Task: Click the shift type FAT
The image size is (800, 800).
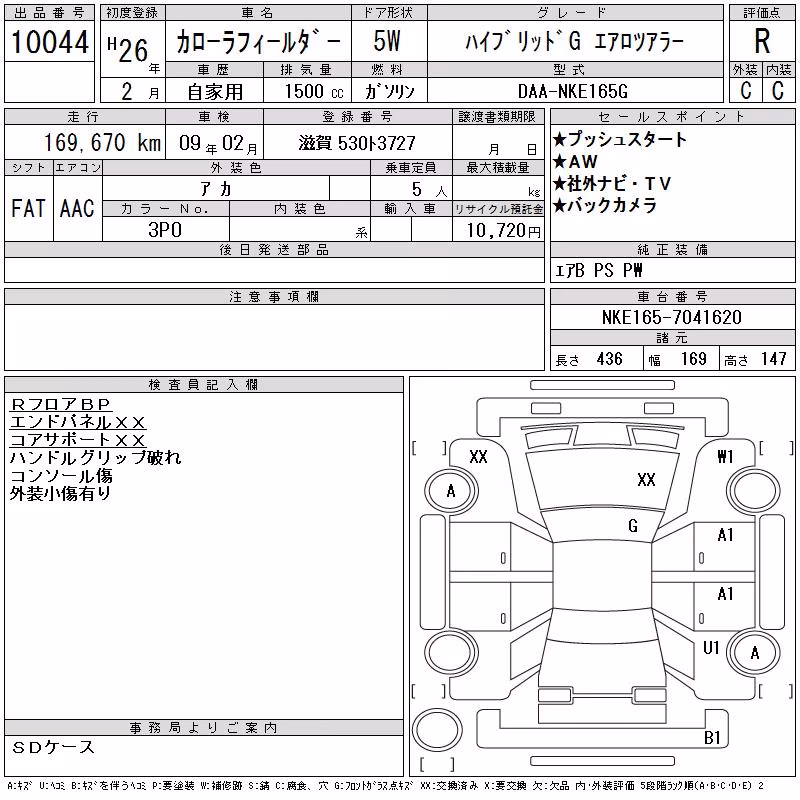Action: [28, 208]
